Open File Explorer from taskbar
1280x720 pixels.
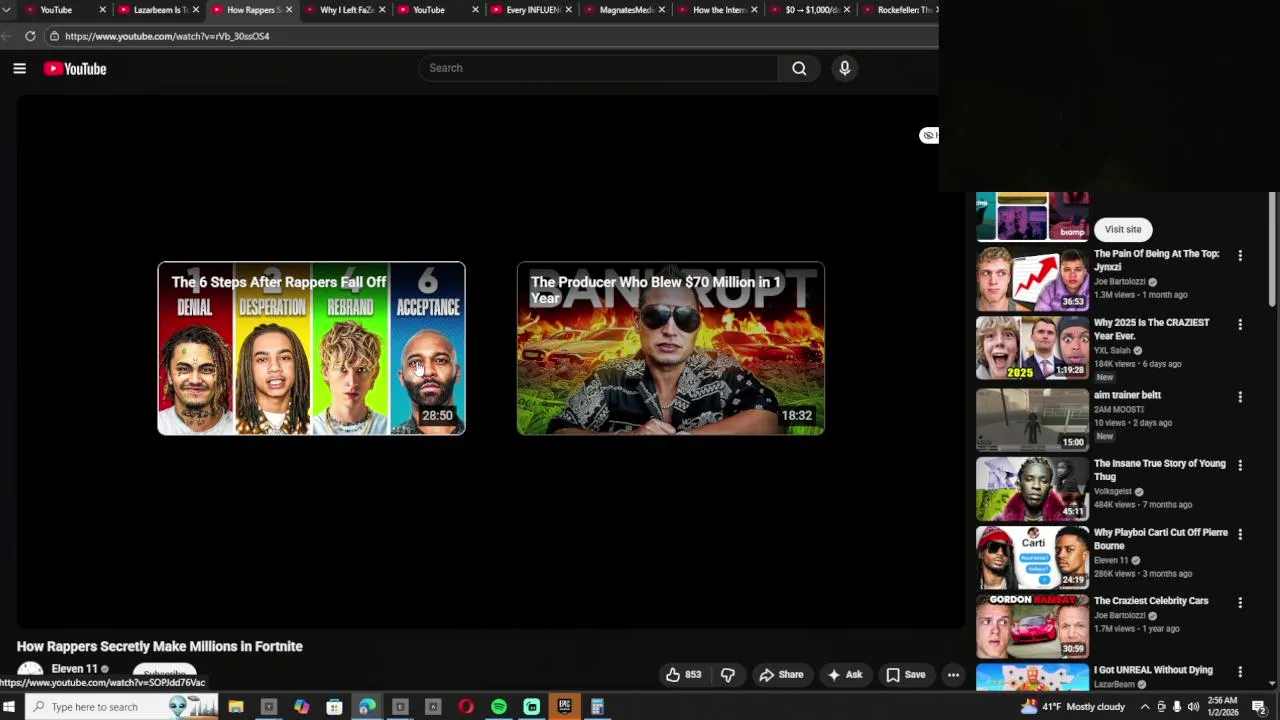click(x=236, y=707)
